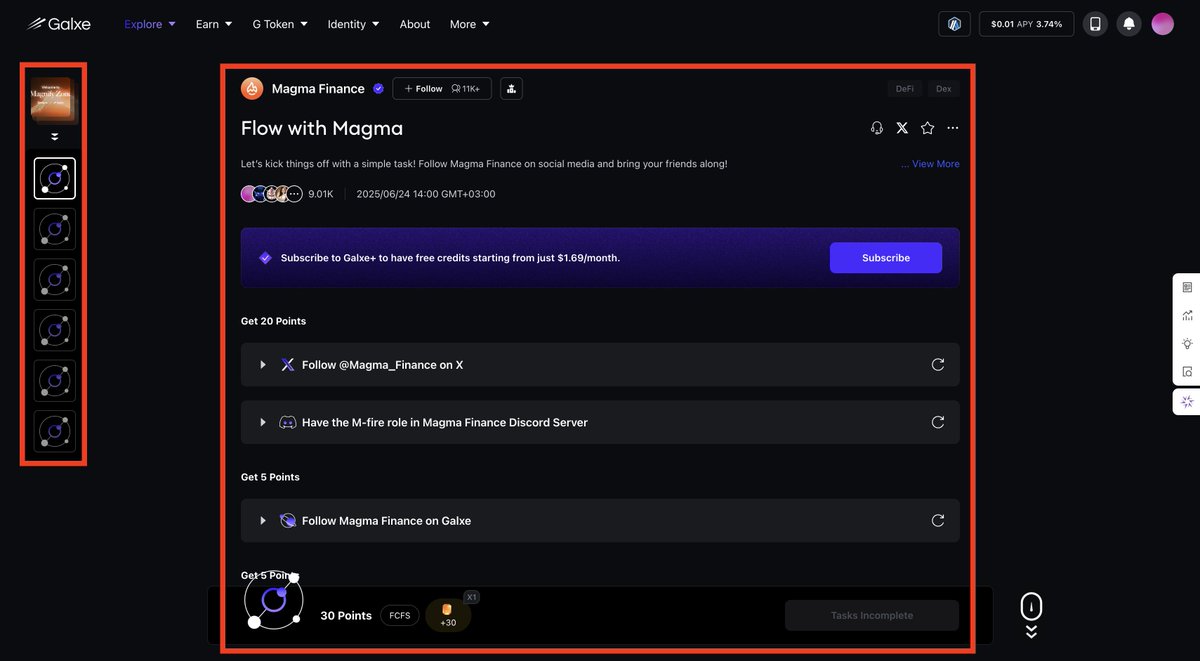The image size is (1200, 661).
Task: Click the Dex category tag
Action: pyautogui.click(x=944, y=89)
